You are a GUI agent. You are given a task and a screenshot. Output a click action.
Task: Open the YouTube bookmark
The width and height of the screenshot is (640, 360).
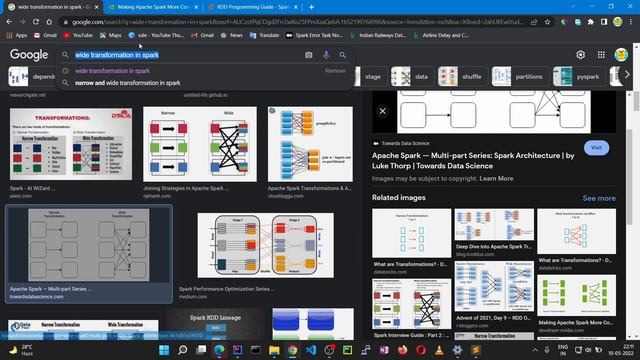coord(78,35)
